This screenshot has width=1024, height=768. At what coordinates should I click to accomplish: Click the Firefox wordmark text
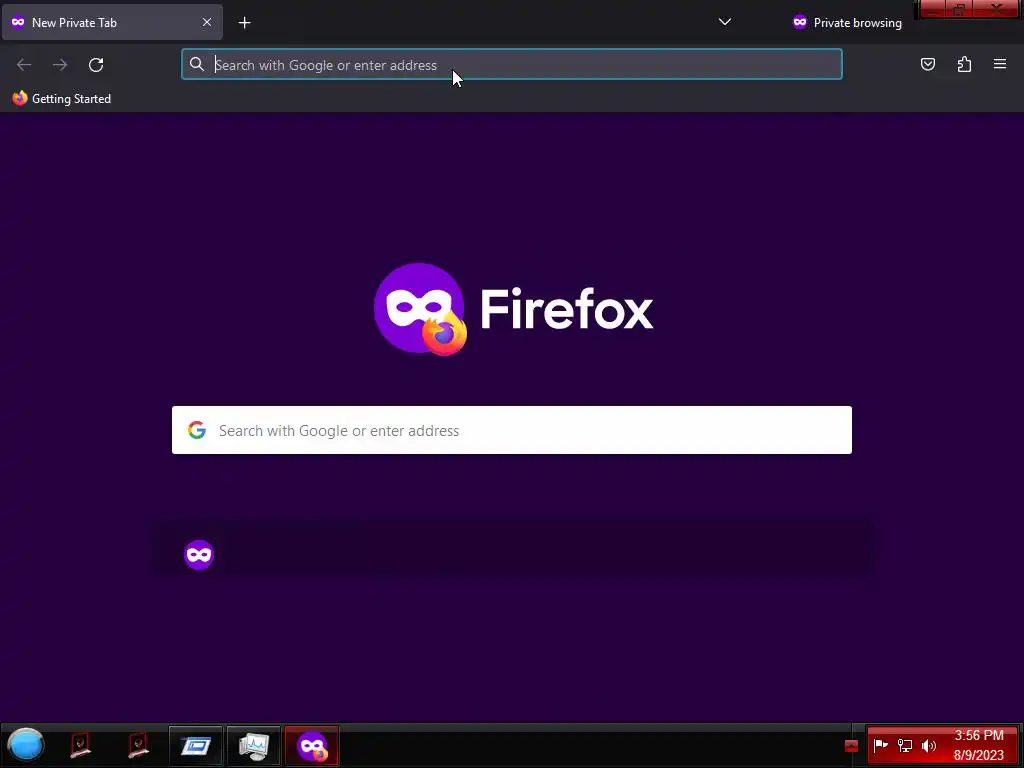point(567,310)
